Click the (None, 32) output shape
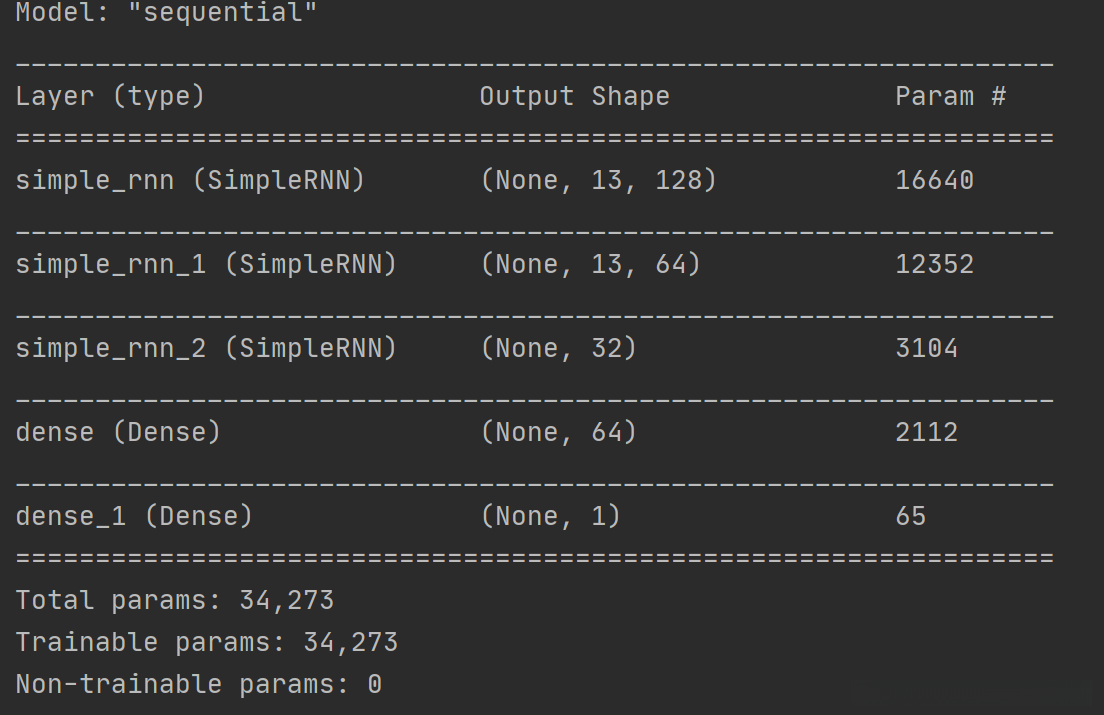The width and height of the screenshot is (1104, 715). click(x=558, y=349)
